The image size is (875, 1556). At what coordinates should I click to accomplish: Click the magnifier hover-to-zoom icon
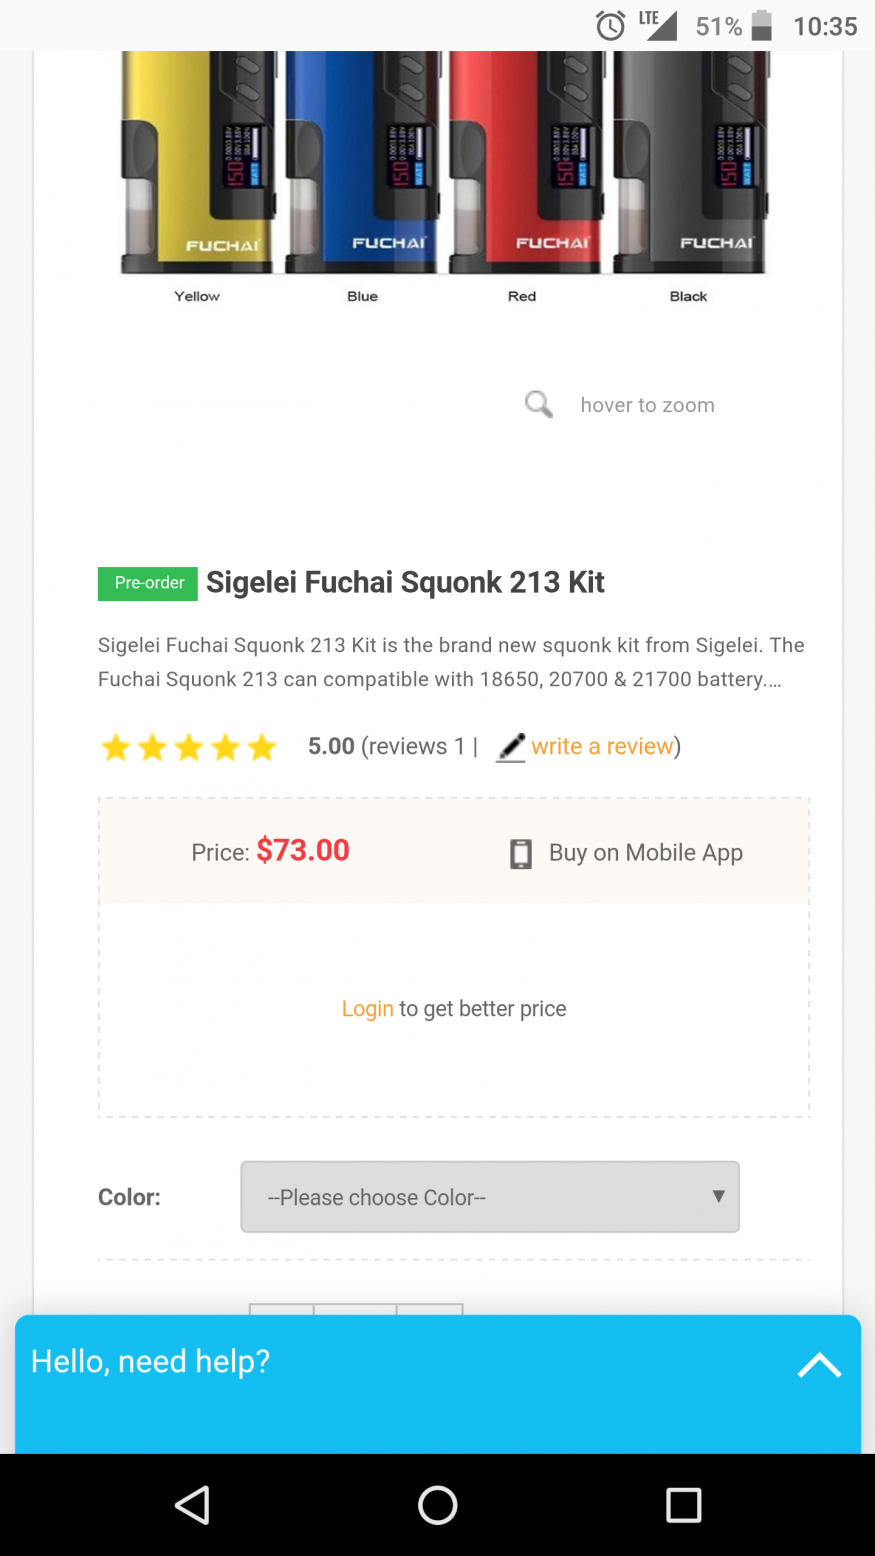click(538, 404)
